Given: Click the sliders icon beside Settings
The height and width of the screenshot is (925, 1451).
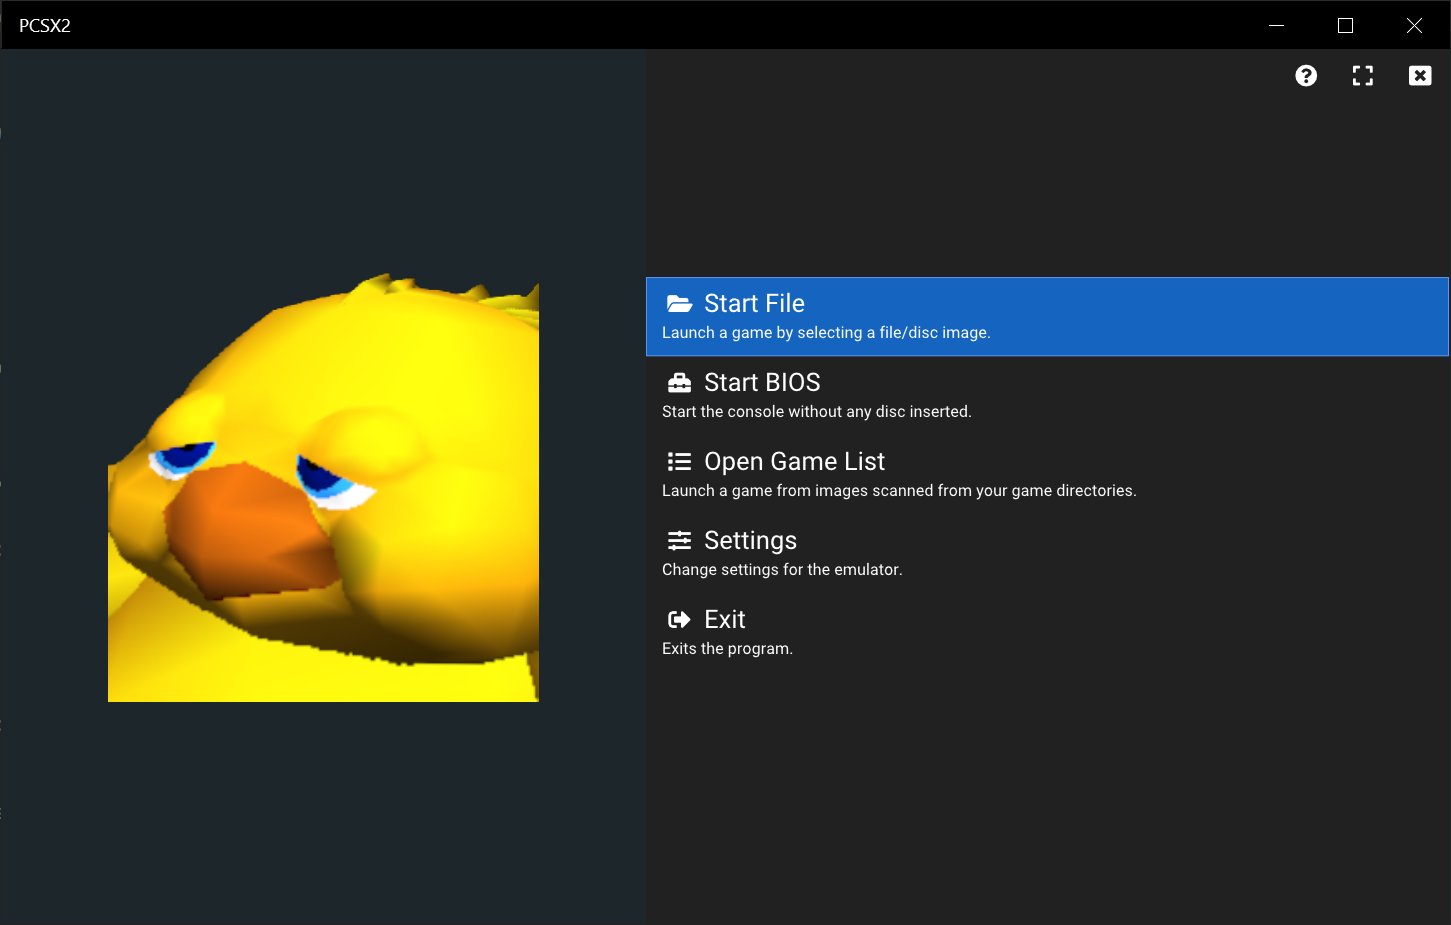Looking at the screenshot, I should [x=680, y=540].
